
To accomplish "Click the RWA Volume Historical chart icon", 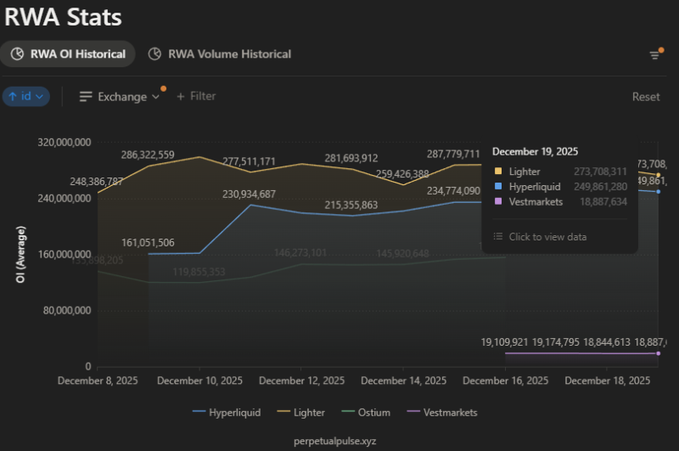I will point(155,54).
